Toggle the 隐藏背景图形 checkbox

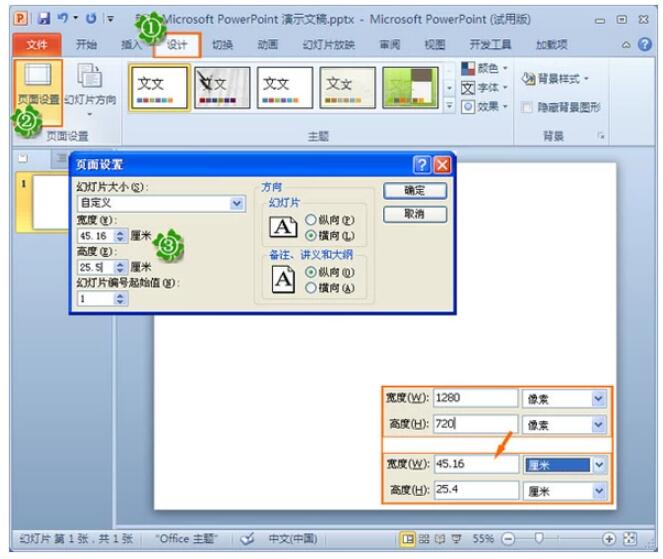(527, 108)
